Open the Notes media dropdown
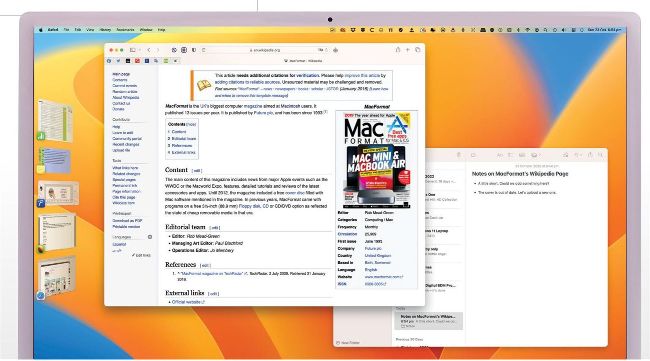The image size is (650, 361). click(535, 155)
